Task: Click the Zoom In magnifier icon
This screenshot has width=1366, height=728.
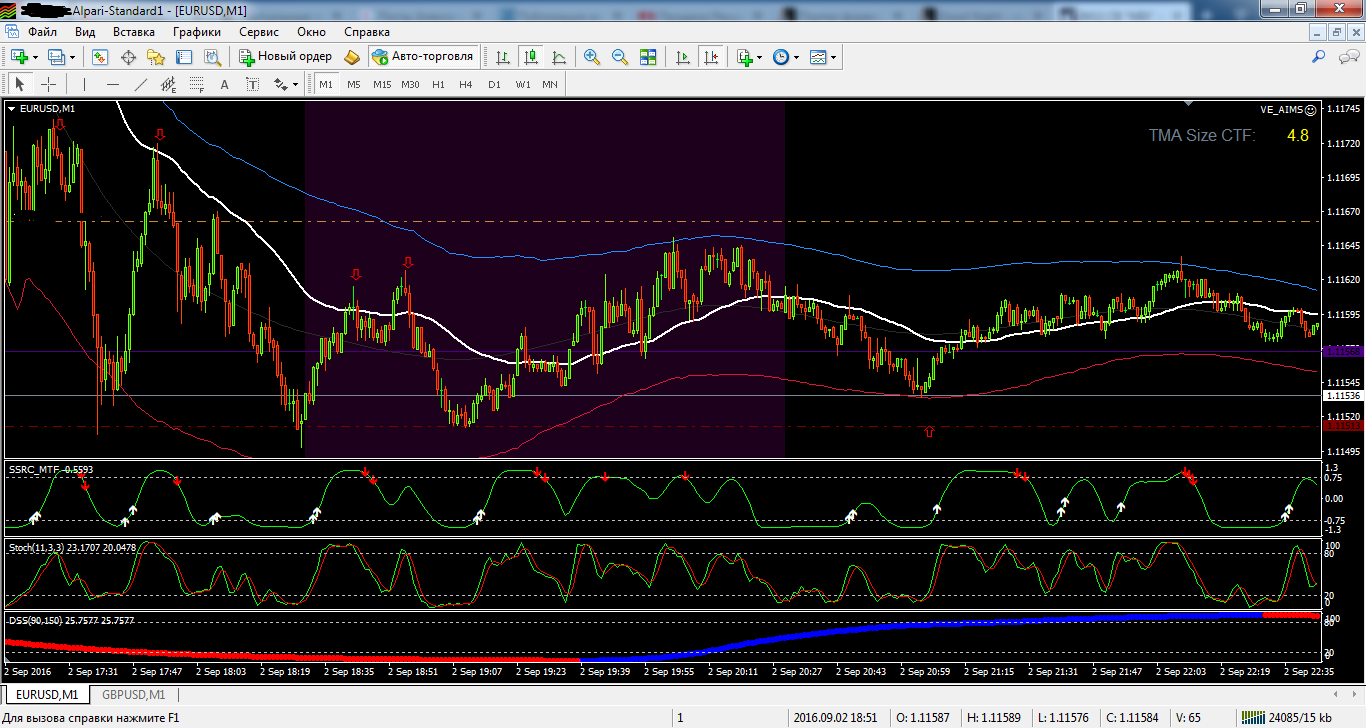Action: [x=592, y=57]
